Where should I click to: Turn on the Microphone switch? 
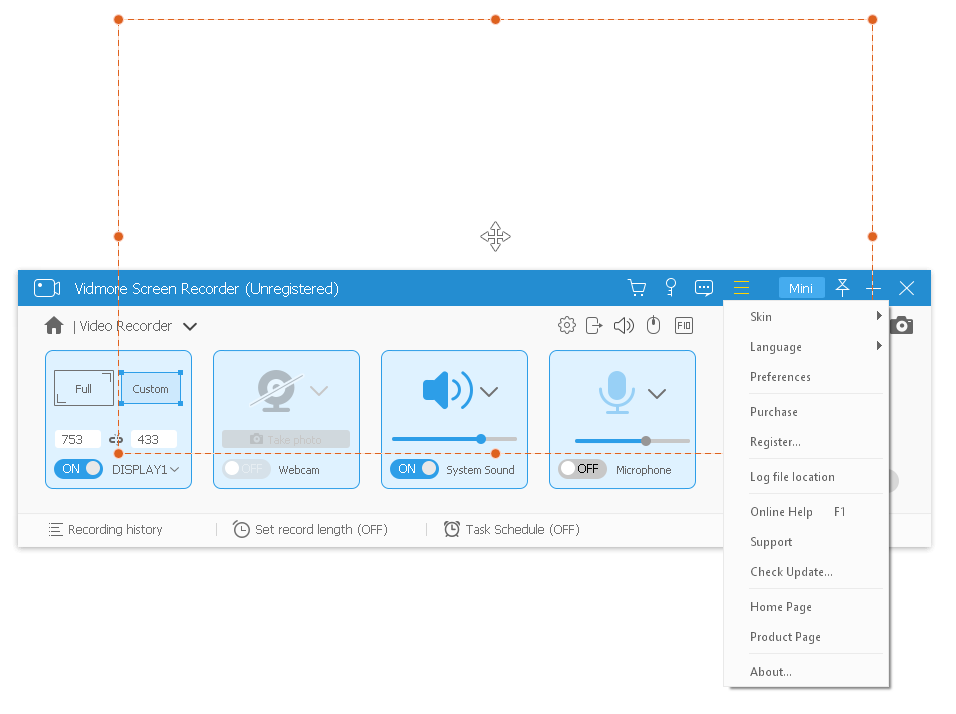pyautogui.click(x=582, y=469)
